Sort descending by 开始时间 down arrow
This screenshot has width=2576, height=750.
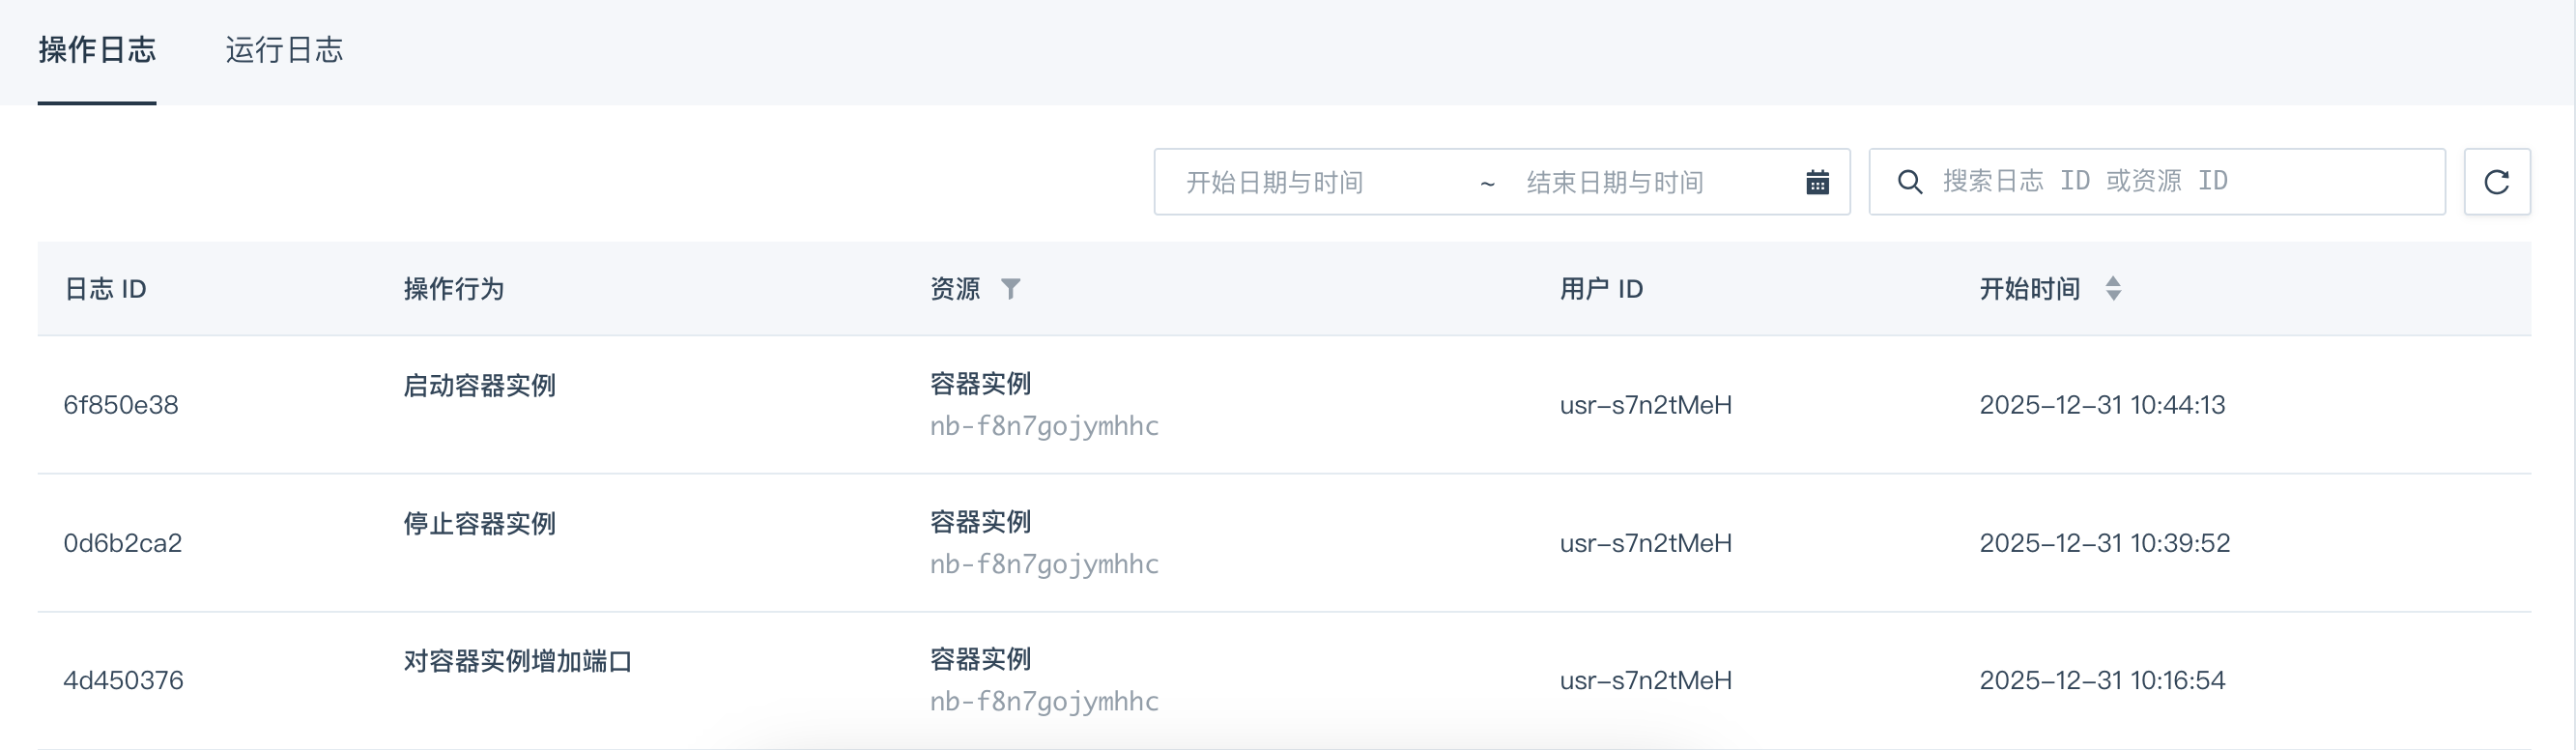coord(2113,296)
